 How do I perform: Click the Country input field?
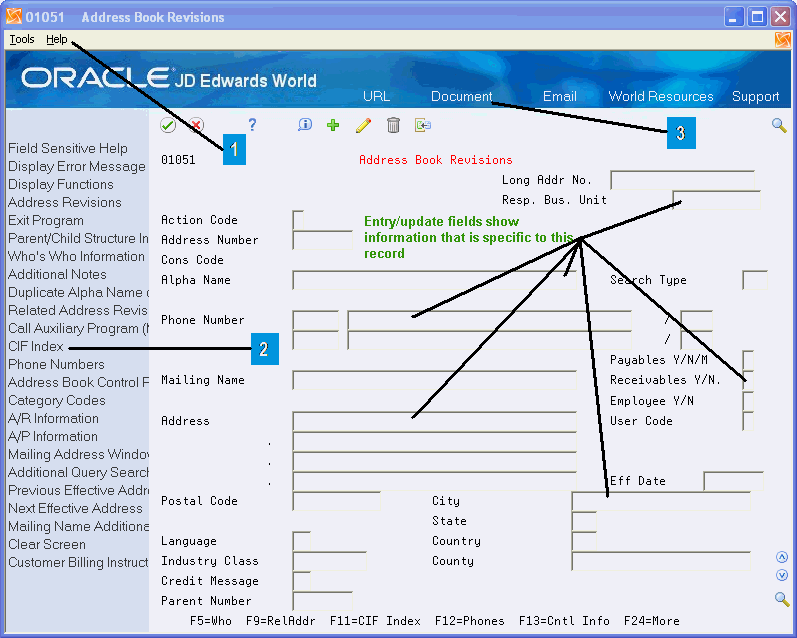(x=584, y=540)
